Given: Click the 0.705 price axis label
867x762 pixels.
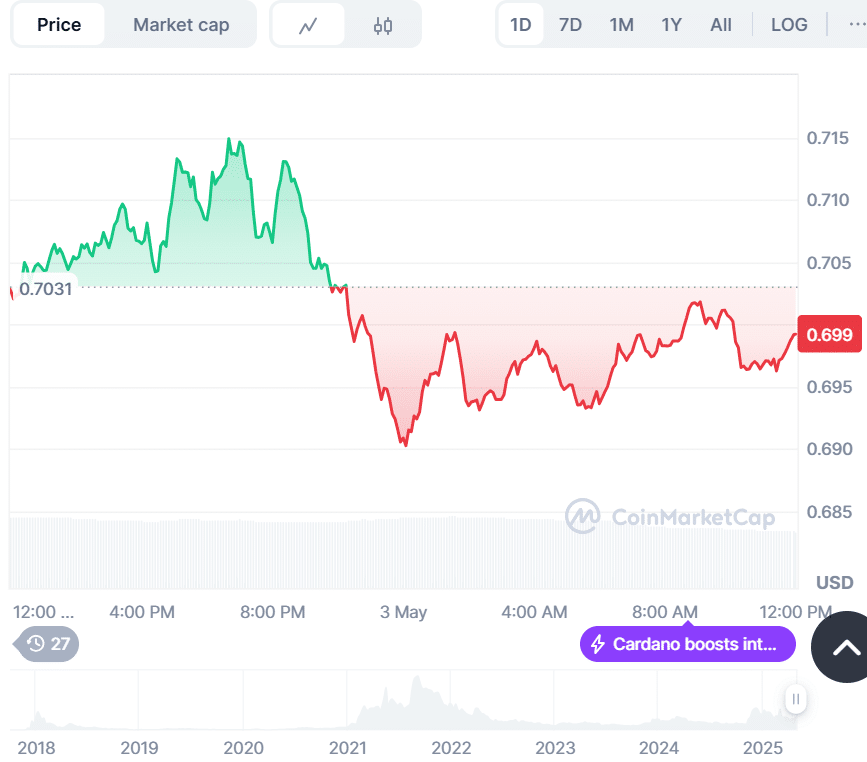Looking at the screenshot, I should tap(829, 262).
